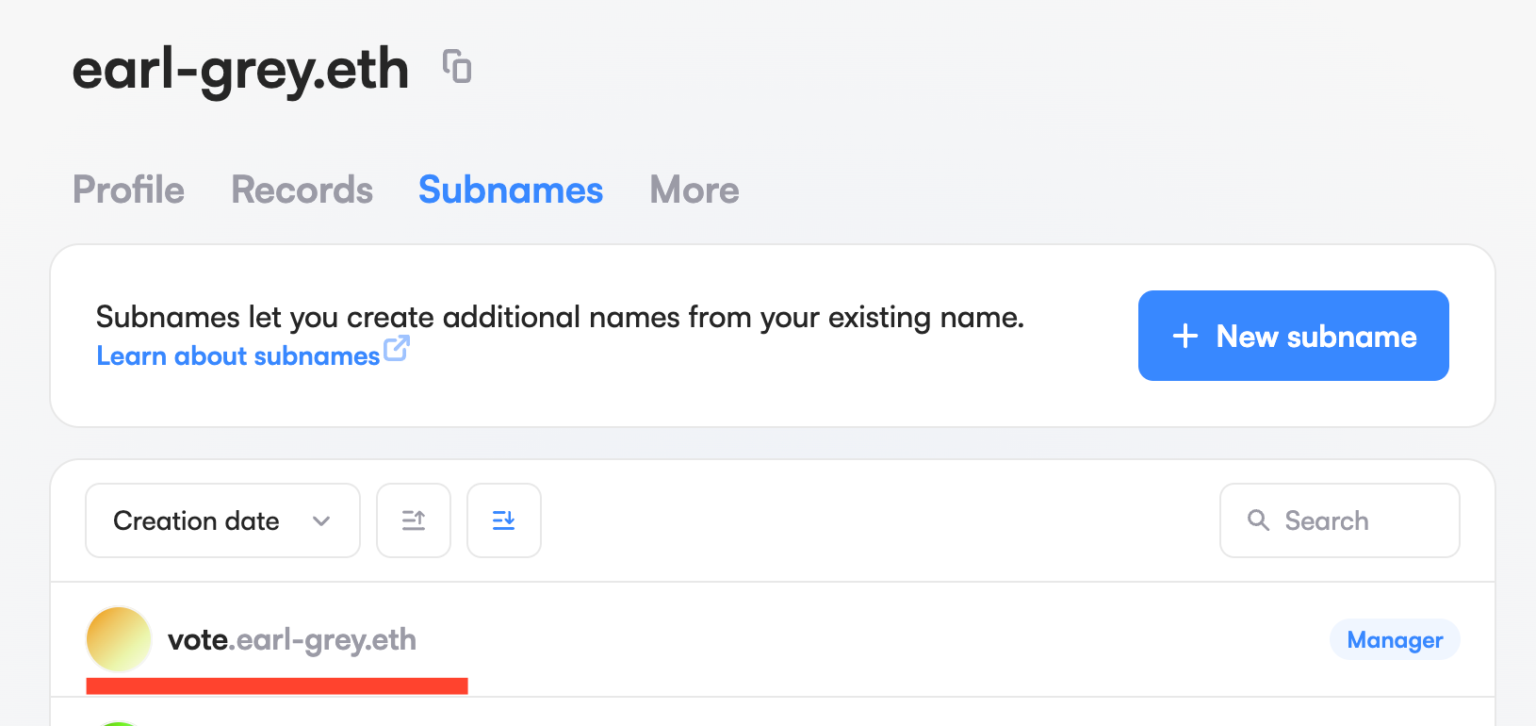Click the earl-grey.eth page heading

click(x=240, y=70)
